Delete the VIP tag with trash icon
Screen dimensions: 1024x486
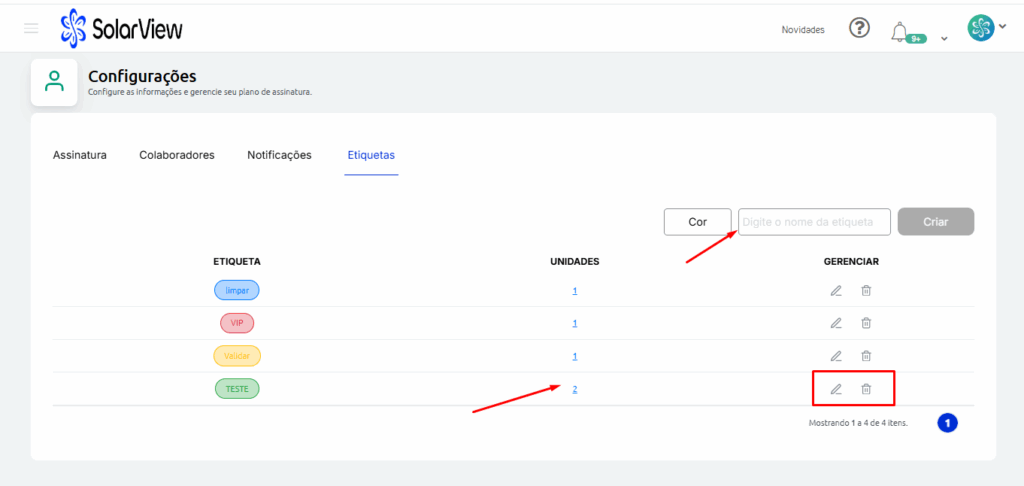click(x=866, y=323)
